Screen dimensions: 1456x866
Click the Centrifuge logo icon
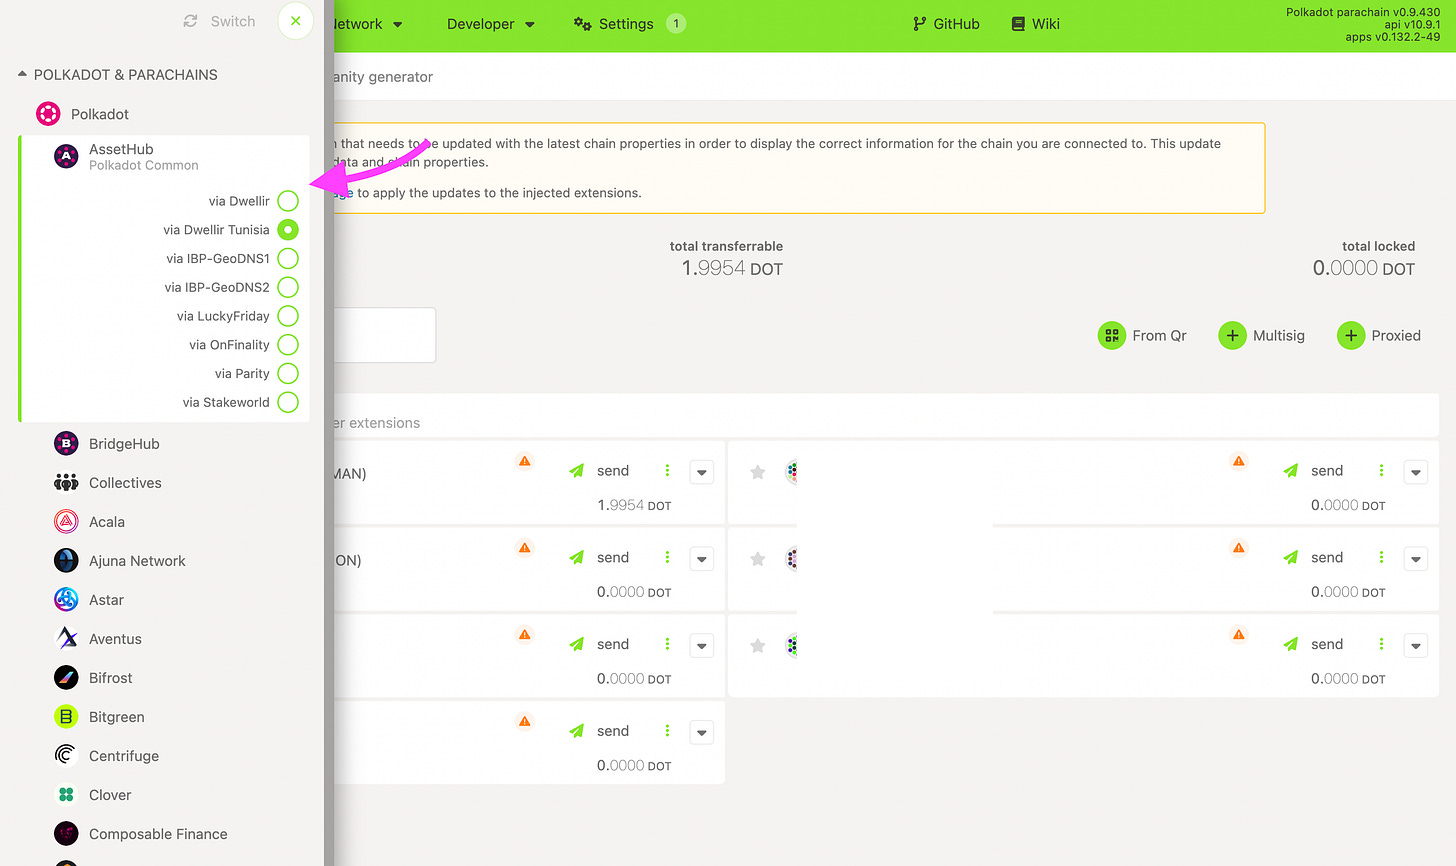[x=66, y=756]
